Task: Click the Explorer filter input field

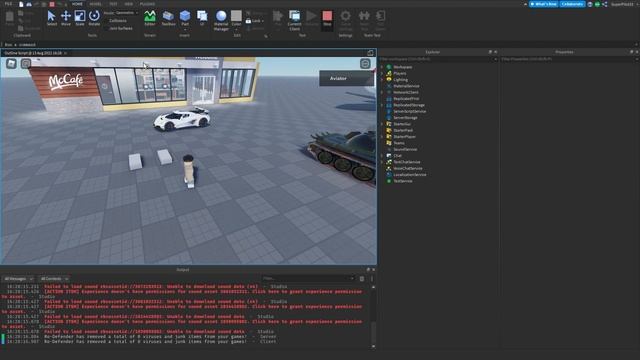Action: [438, 59]
